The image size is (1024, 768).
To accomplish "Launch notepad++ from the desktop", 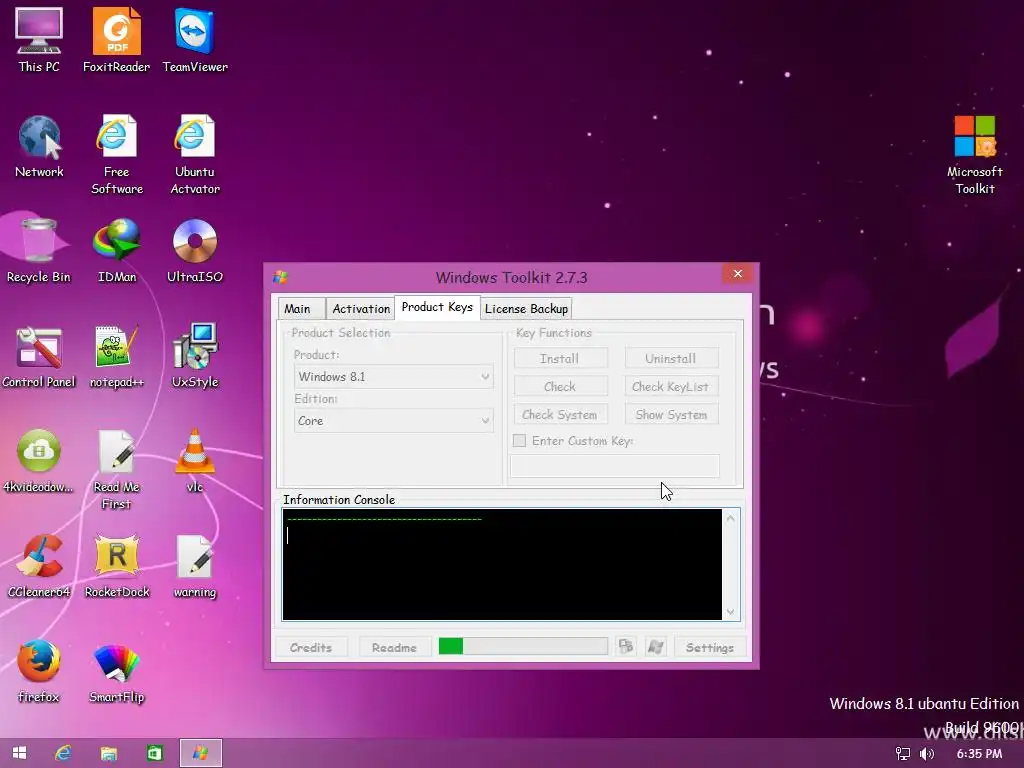I will click(x=116, y=356).
